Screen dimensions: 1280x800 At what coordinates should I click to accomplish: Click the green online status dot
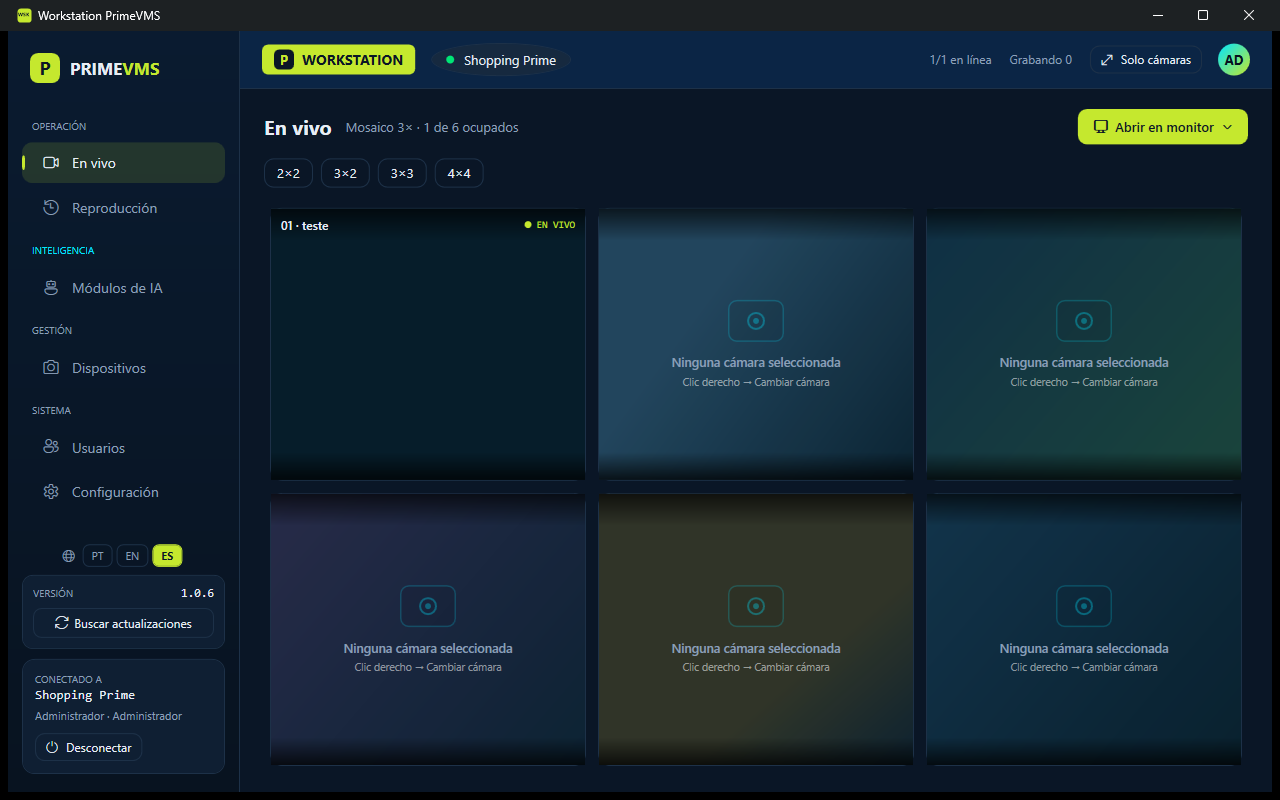tap(450, 60)
